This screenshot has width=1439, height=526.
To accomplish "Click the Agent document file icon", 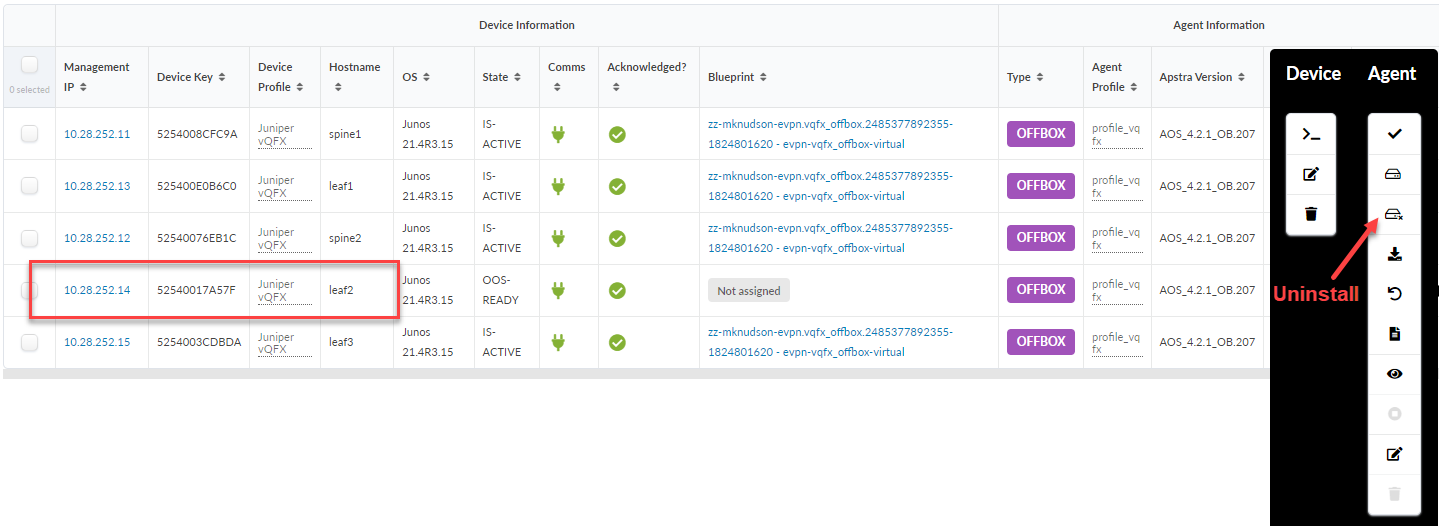I will point(1394,334).
